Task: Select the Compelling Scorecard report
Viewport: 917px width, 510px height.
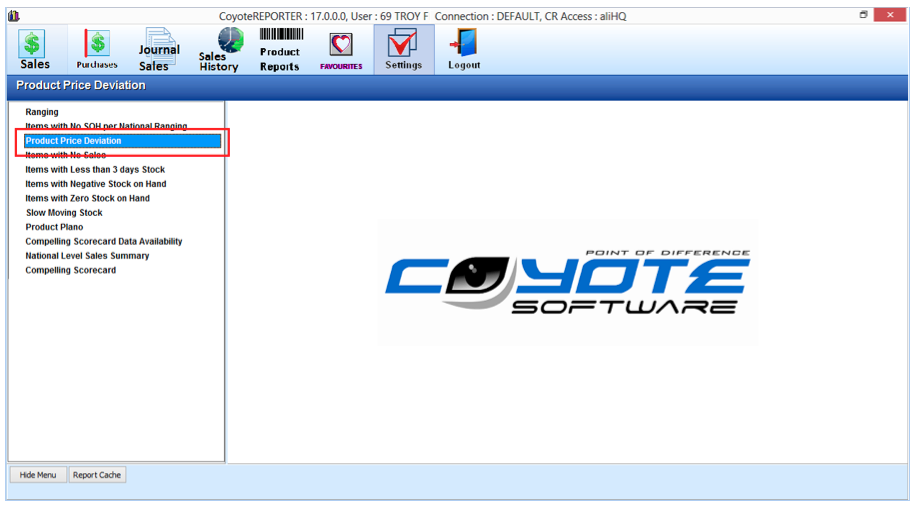Action: pyautogui.click(x=70, y=270)
